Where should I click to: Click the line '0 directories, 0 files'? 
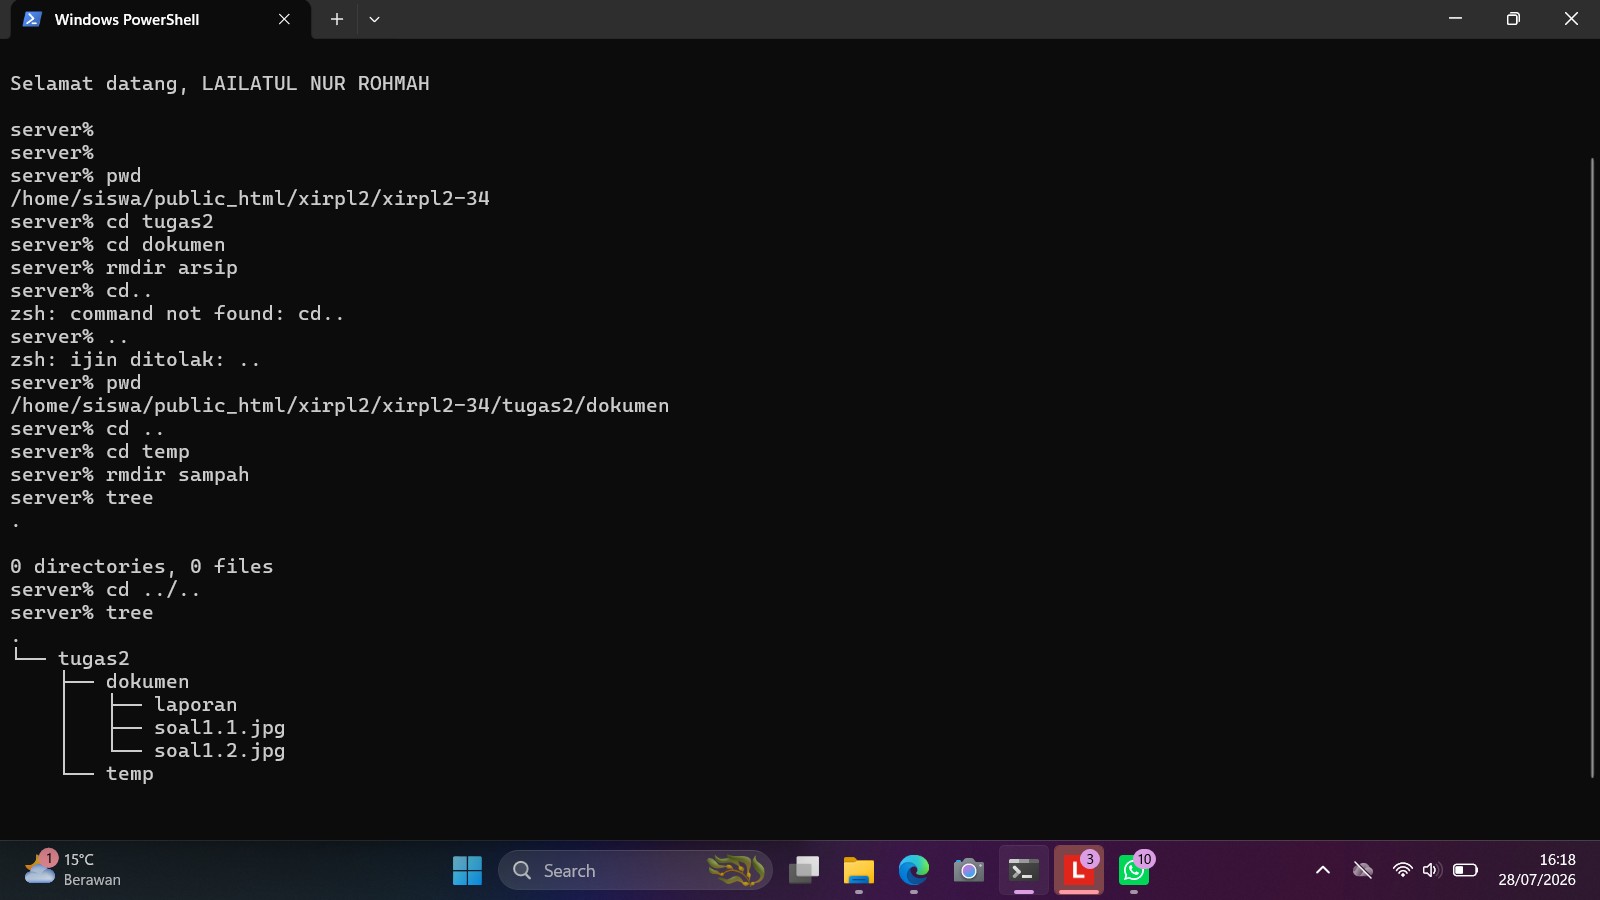pos(142,567)
